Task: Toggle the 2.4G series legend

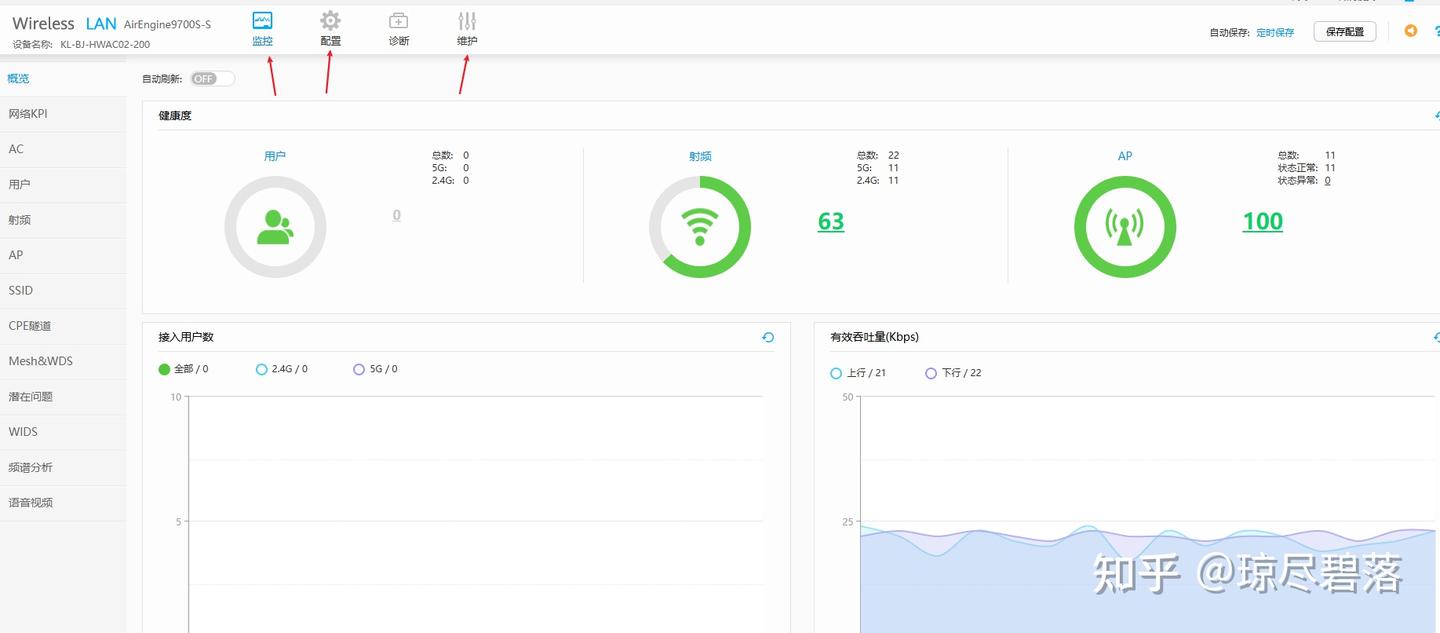Action: (282, 369)
